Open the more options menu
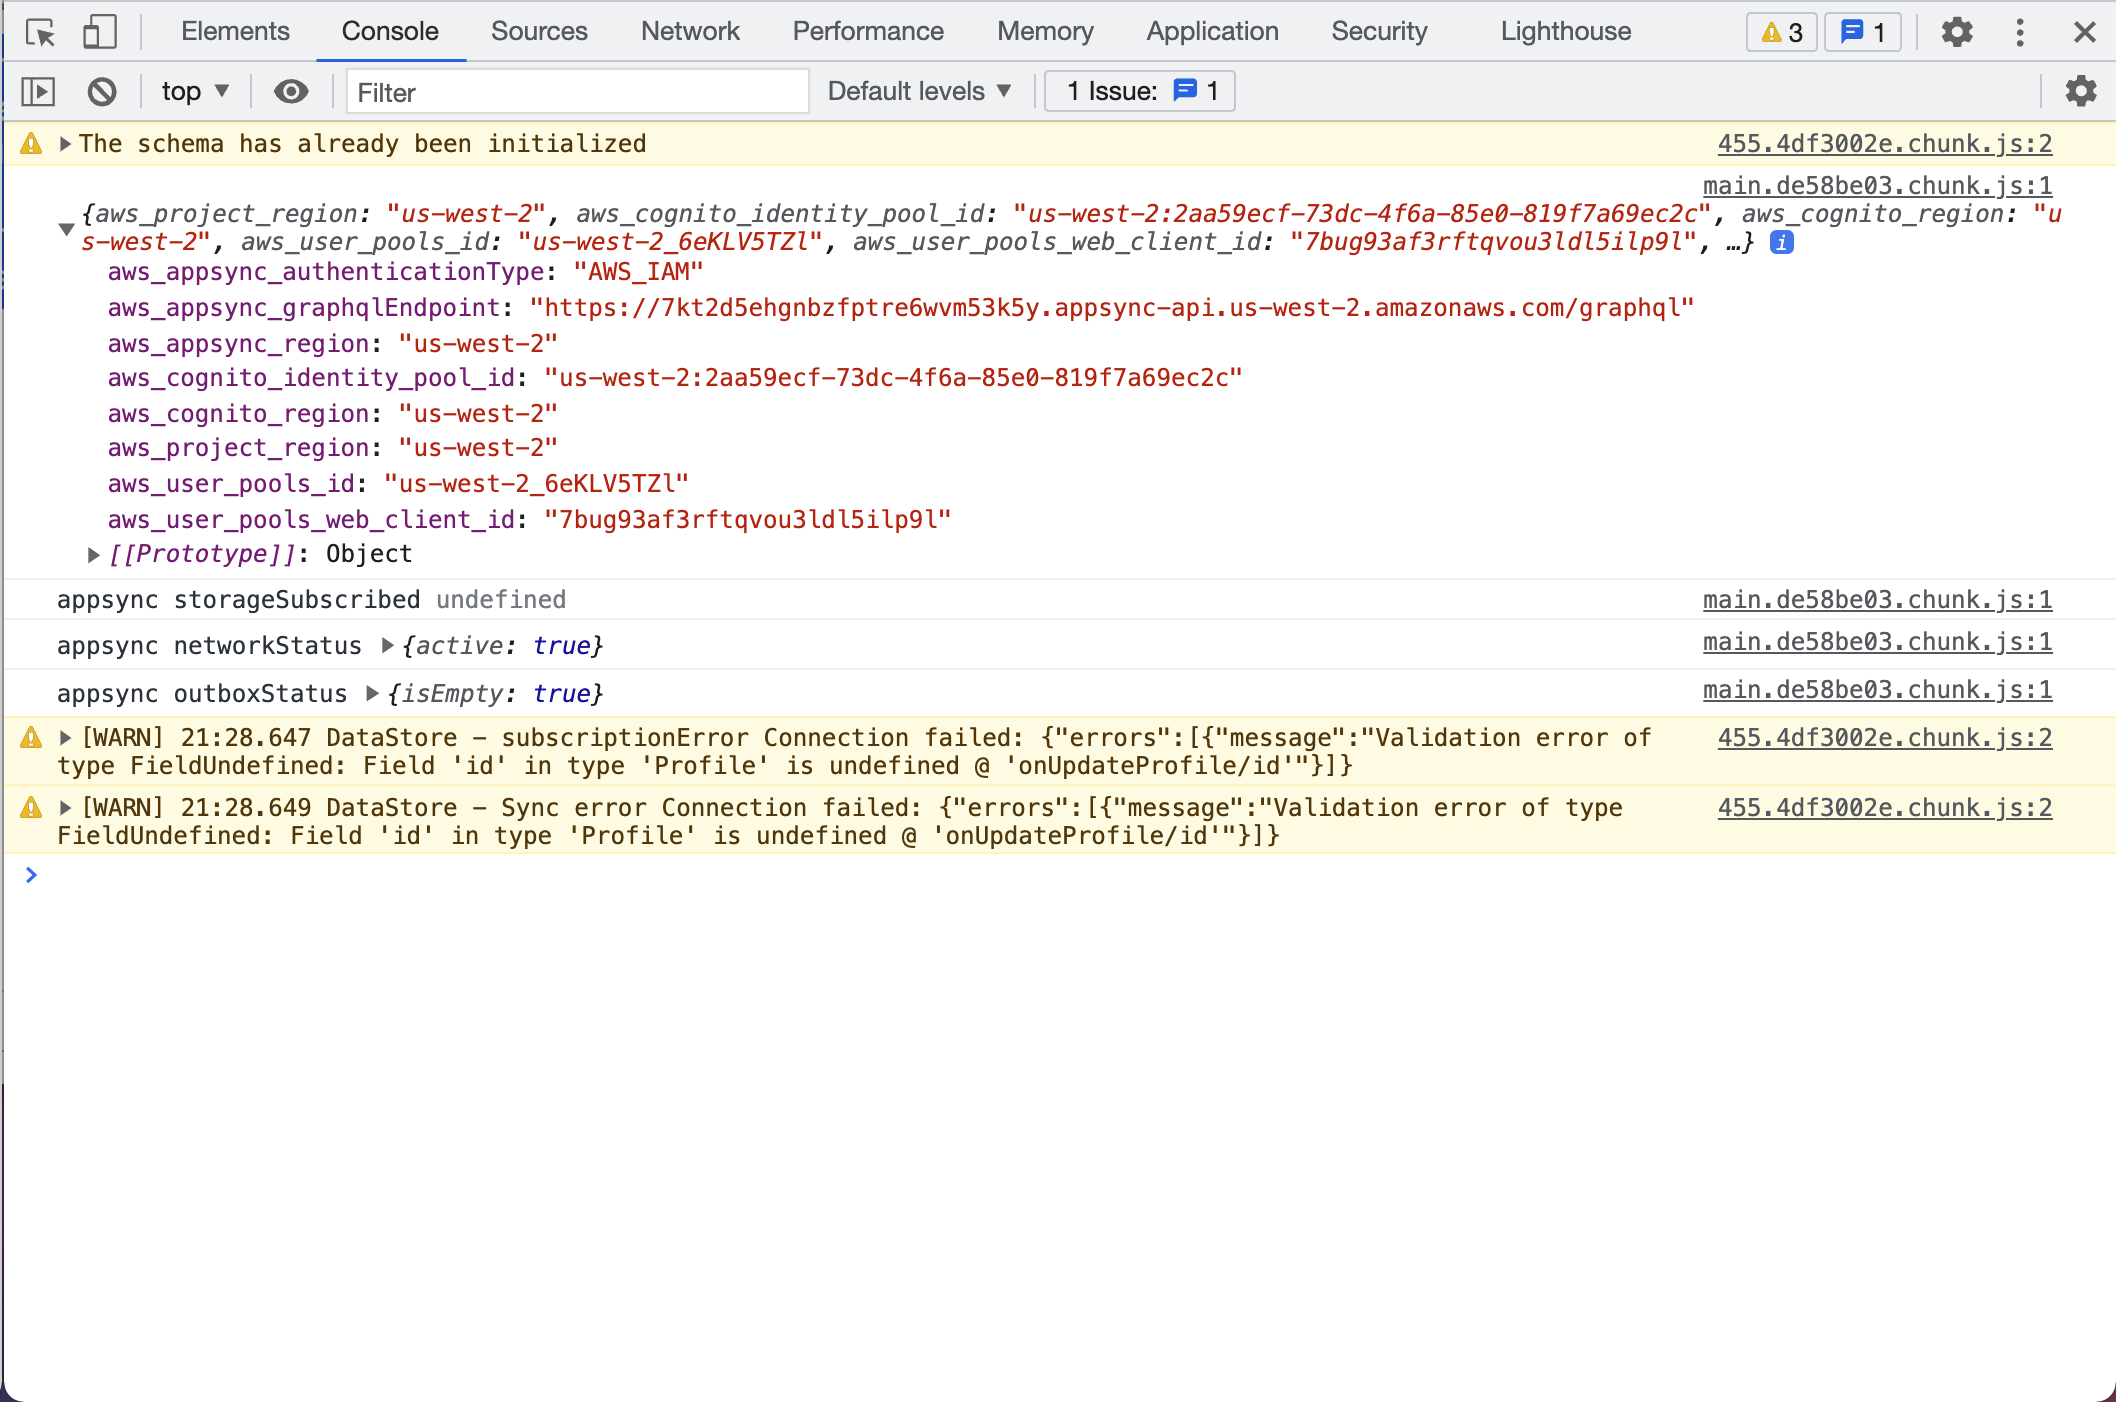Viewport: 2116px width, 1402px height. pyautogui.click(x=2019, y=32)
